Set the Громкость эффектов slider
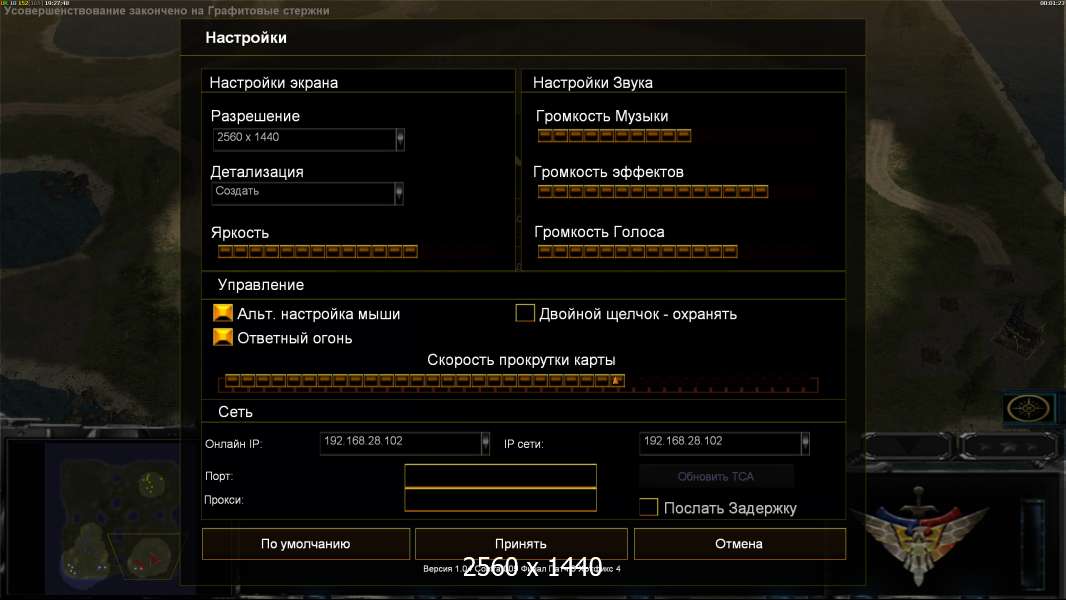 click(x=653, y=192)
